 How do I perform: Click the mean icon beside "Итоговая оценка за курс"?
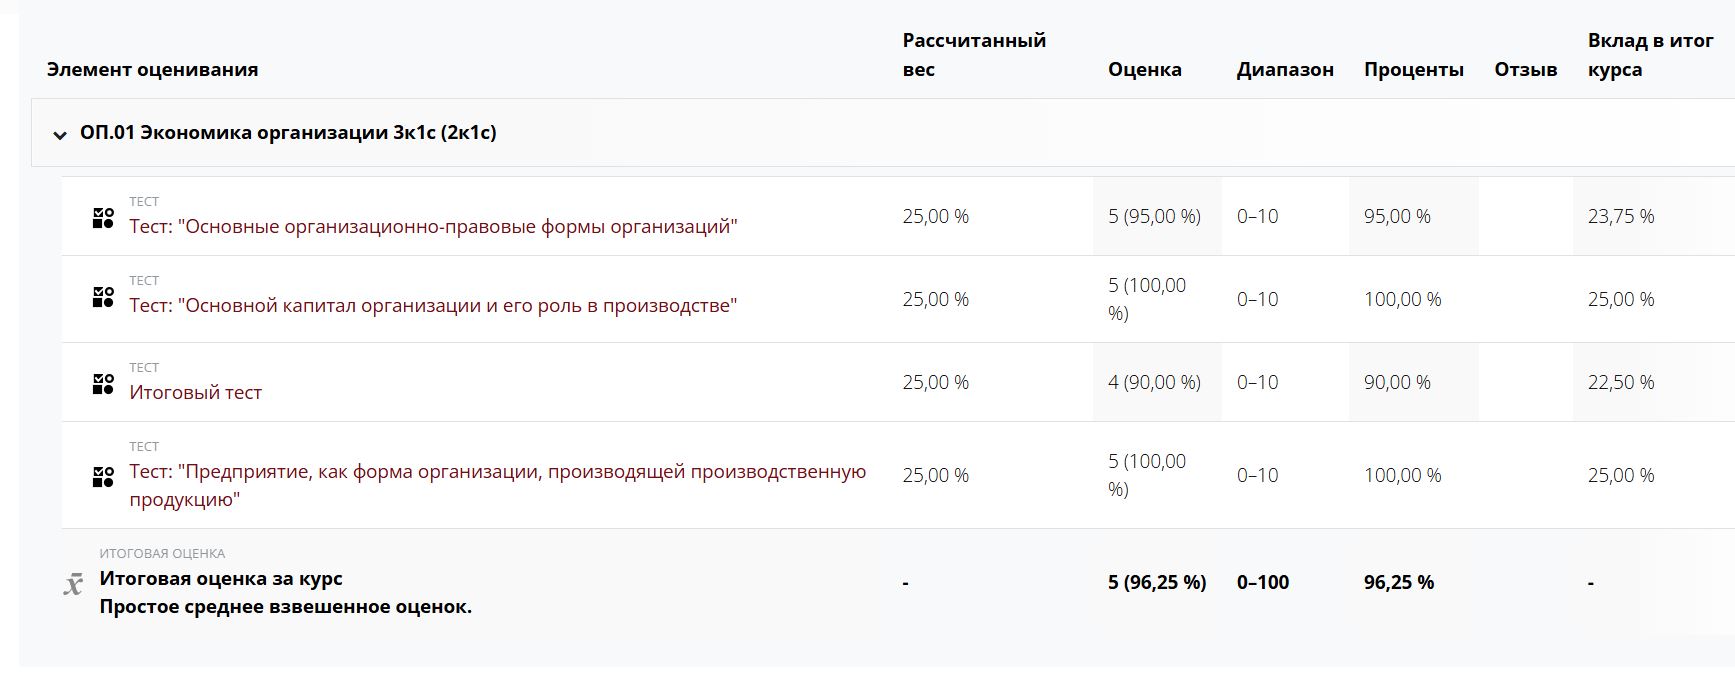click(73, 585)
